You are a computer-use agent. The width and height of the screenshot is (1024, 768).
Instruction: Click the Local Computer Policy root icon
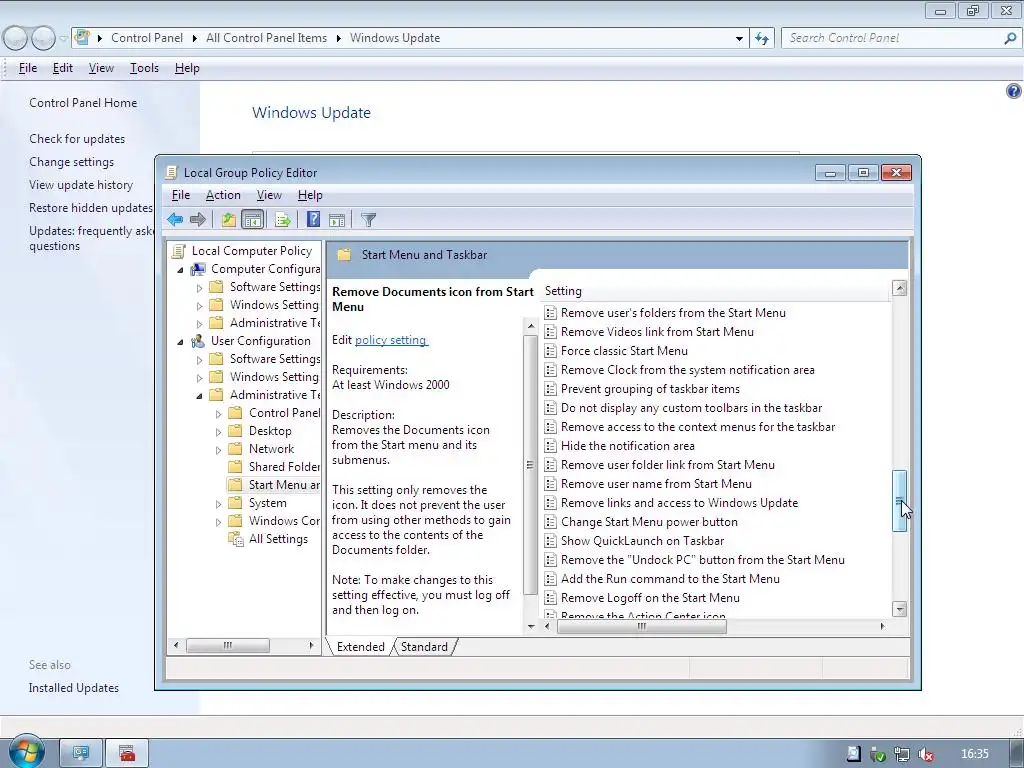tap(178, 251)
